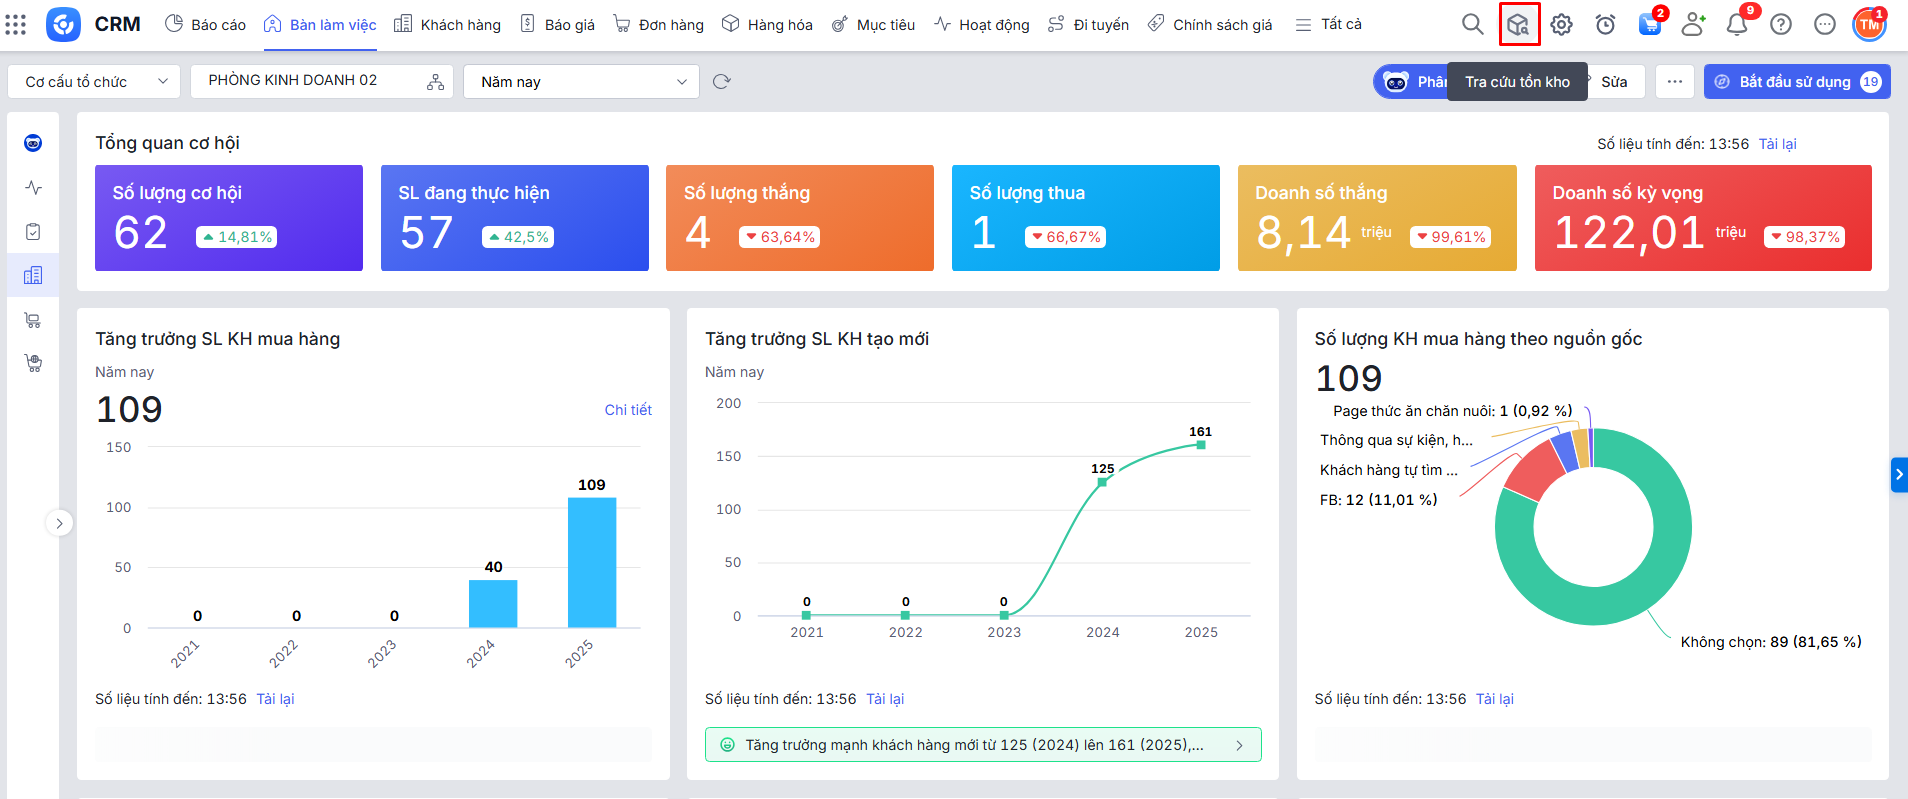Open the apps grid launcher icon
The height and width of the screenshot is (799, 1908).
pos(16,24)
